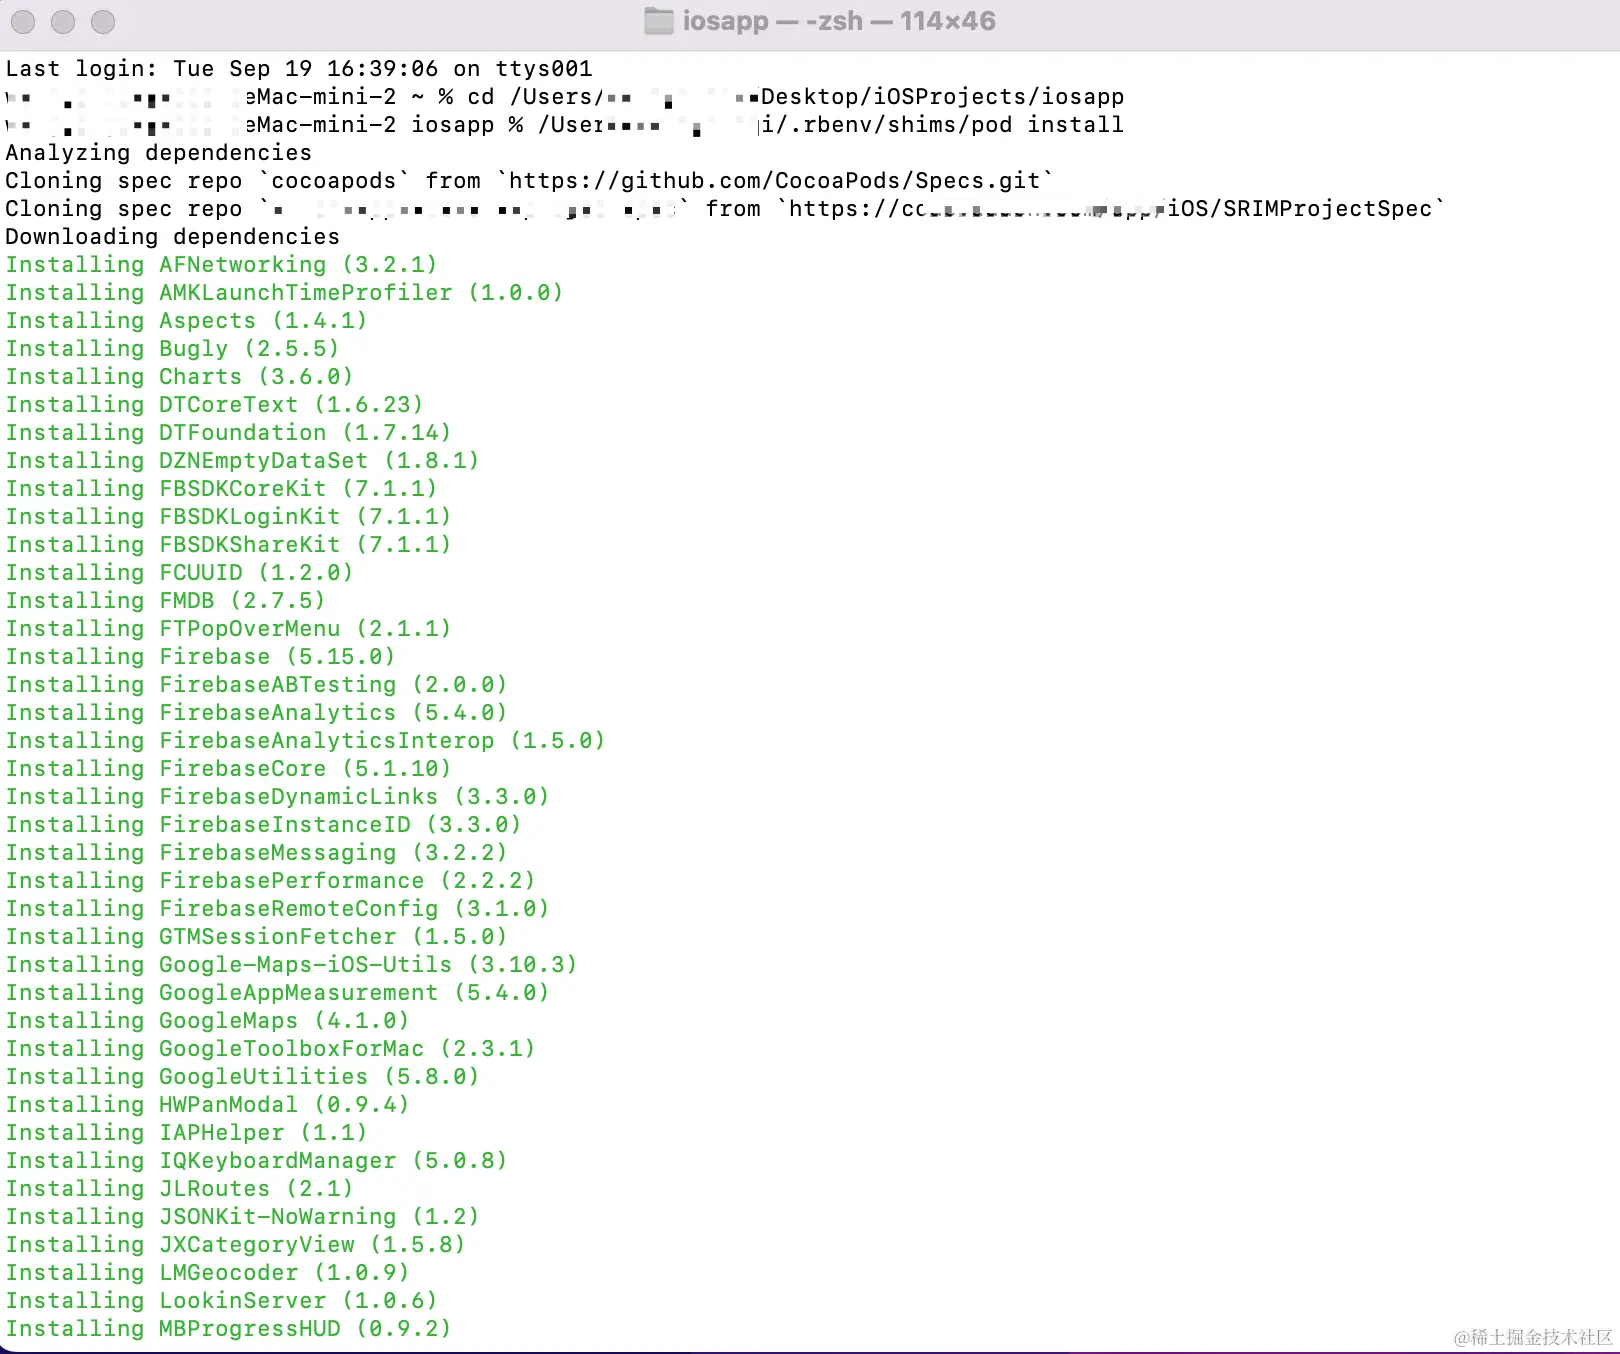
Task: Click 'Installing DZNEmptyDataSet (1.8.1)' line
Action: (x=243, y=461)
